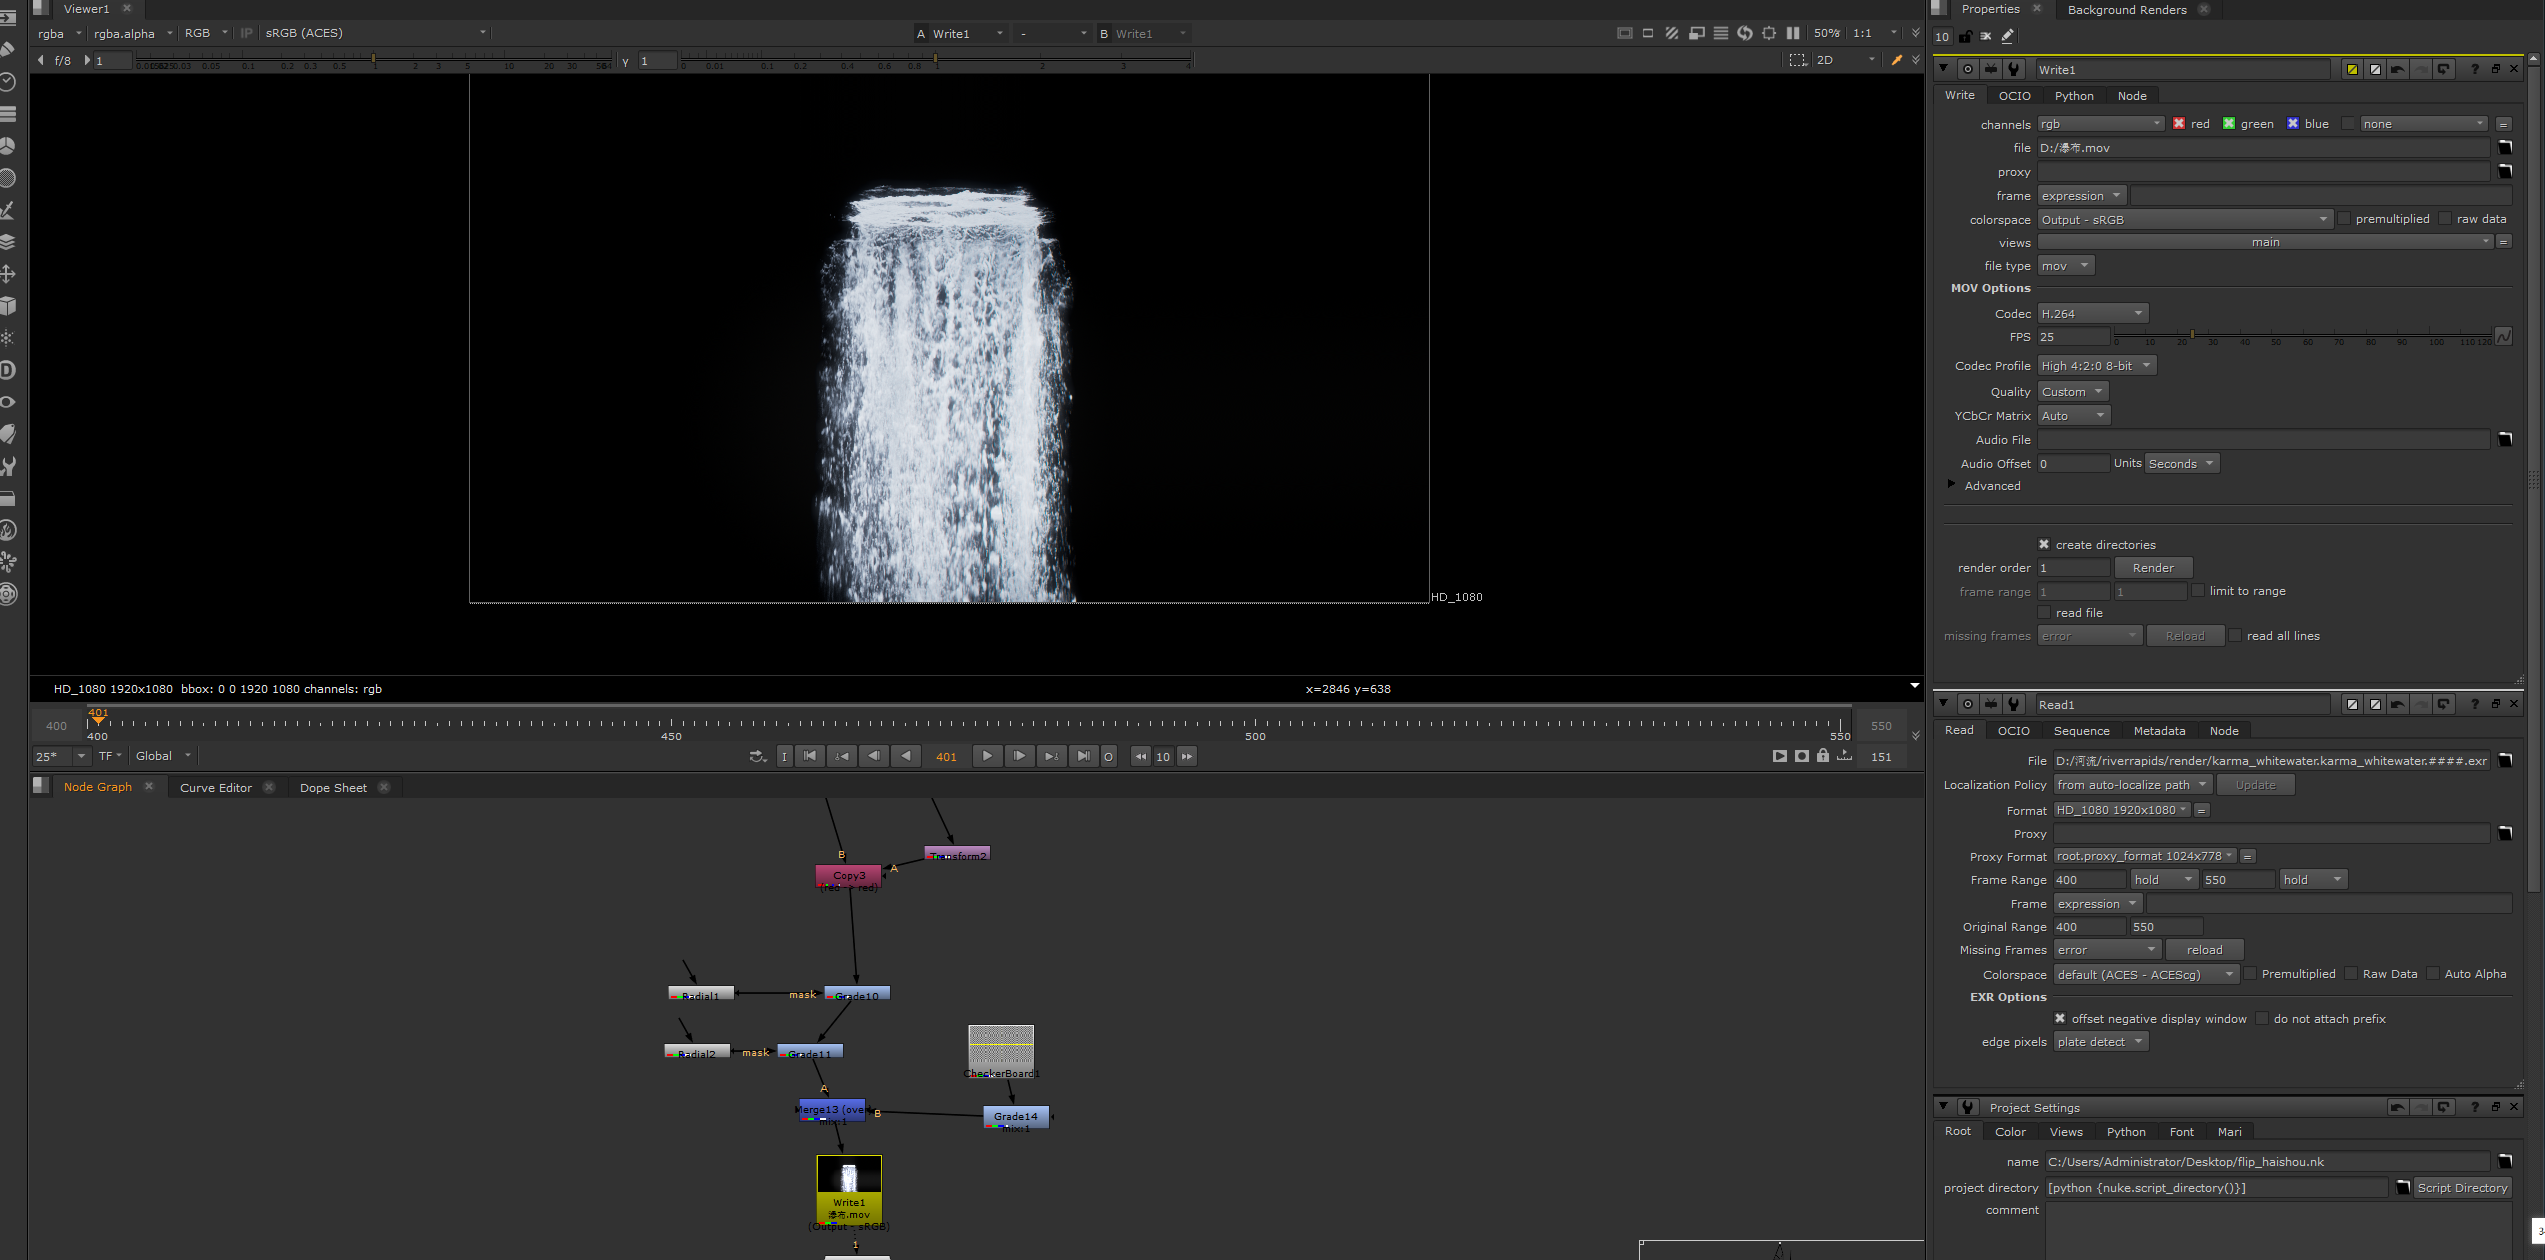Click the Render button in Write1
2545x1260 pixels.
pos(2153,567)
